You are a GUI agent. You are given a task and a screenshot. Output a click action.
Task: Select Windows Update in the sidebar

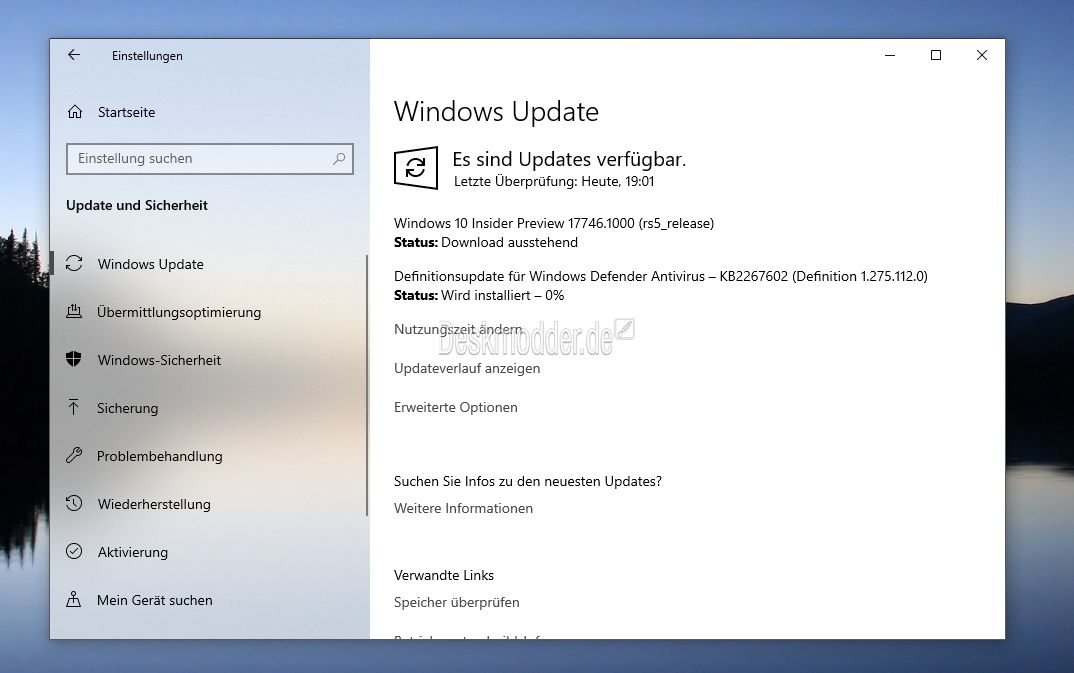pos(151,264)
